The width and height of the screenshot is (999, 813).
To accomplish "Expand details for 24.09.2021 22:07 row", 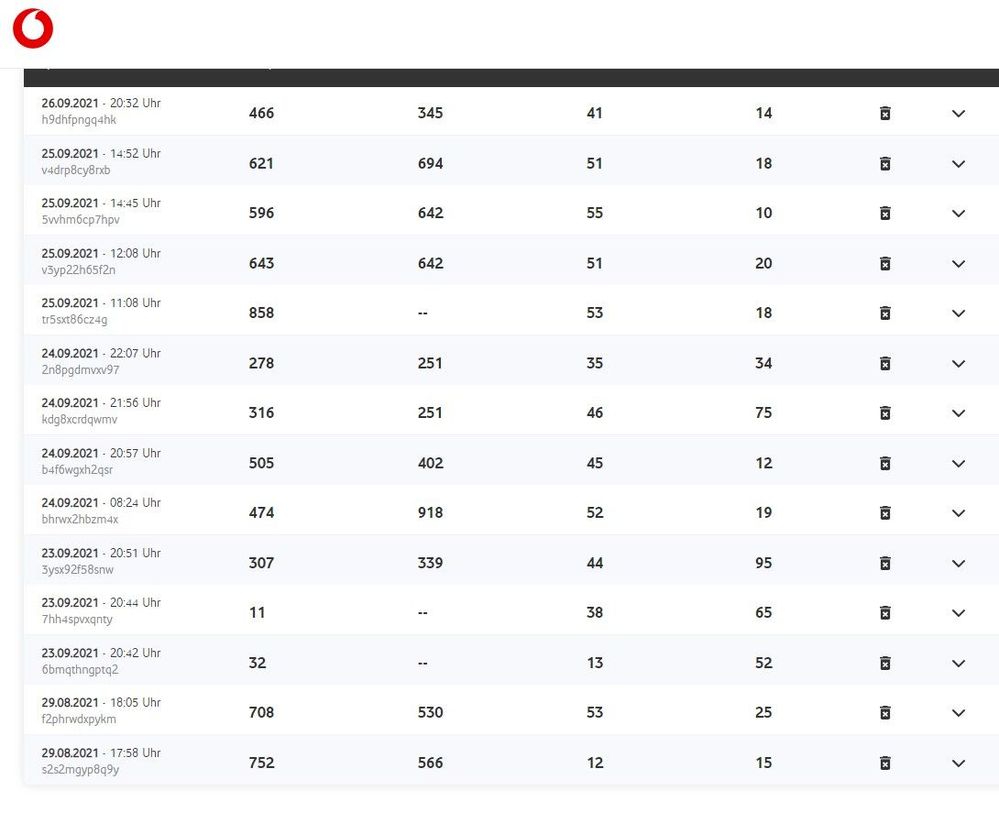I will (958, 364).
